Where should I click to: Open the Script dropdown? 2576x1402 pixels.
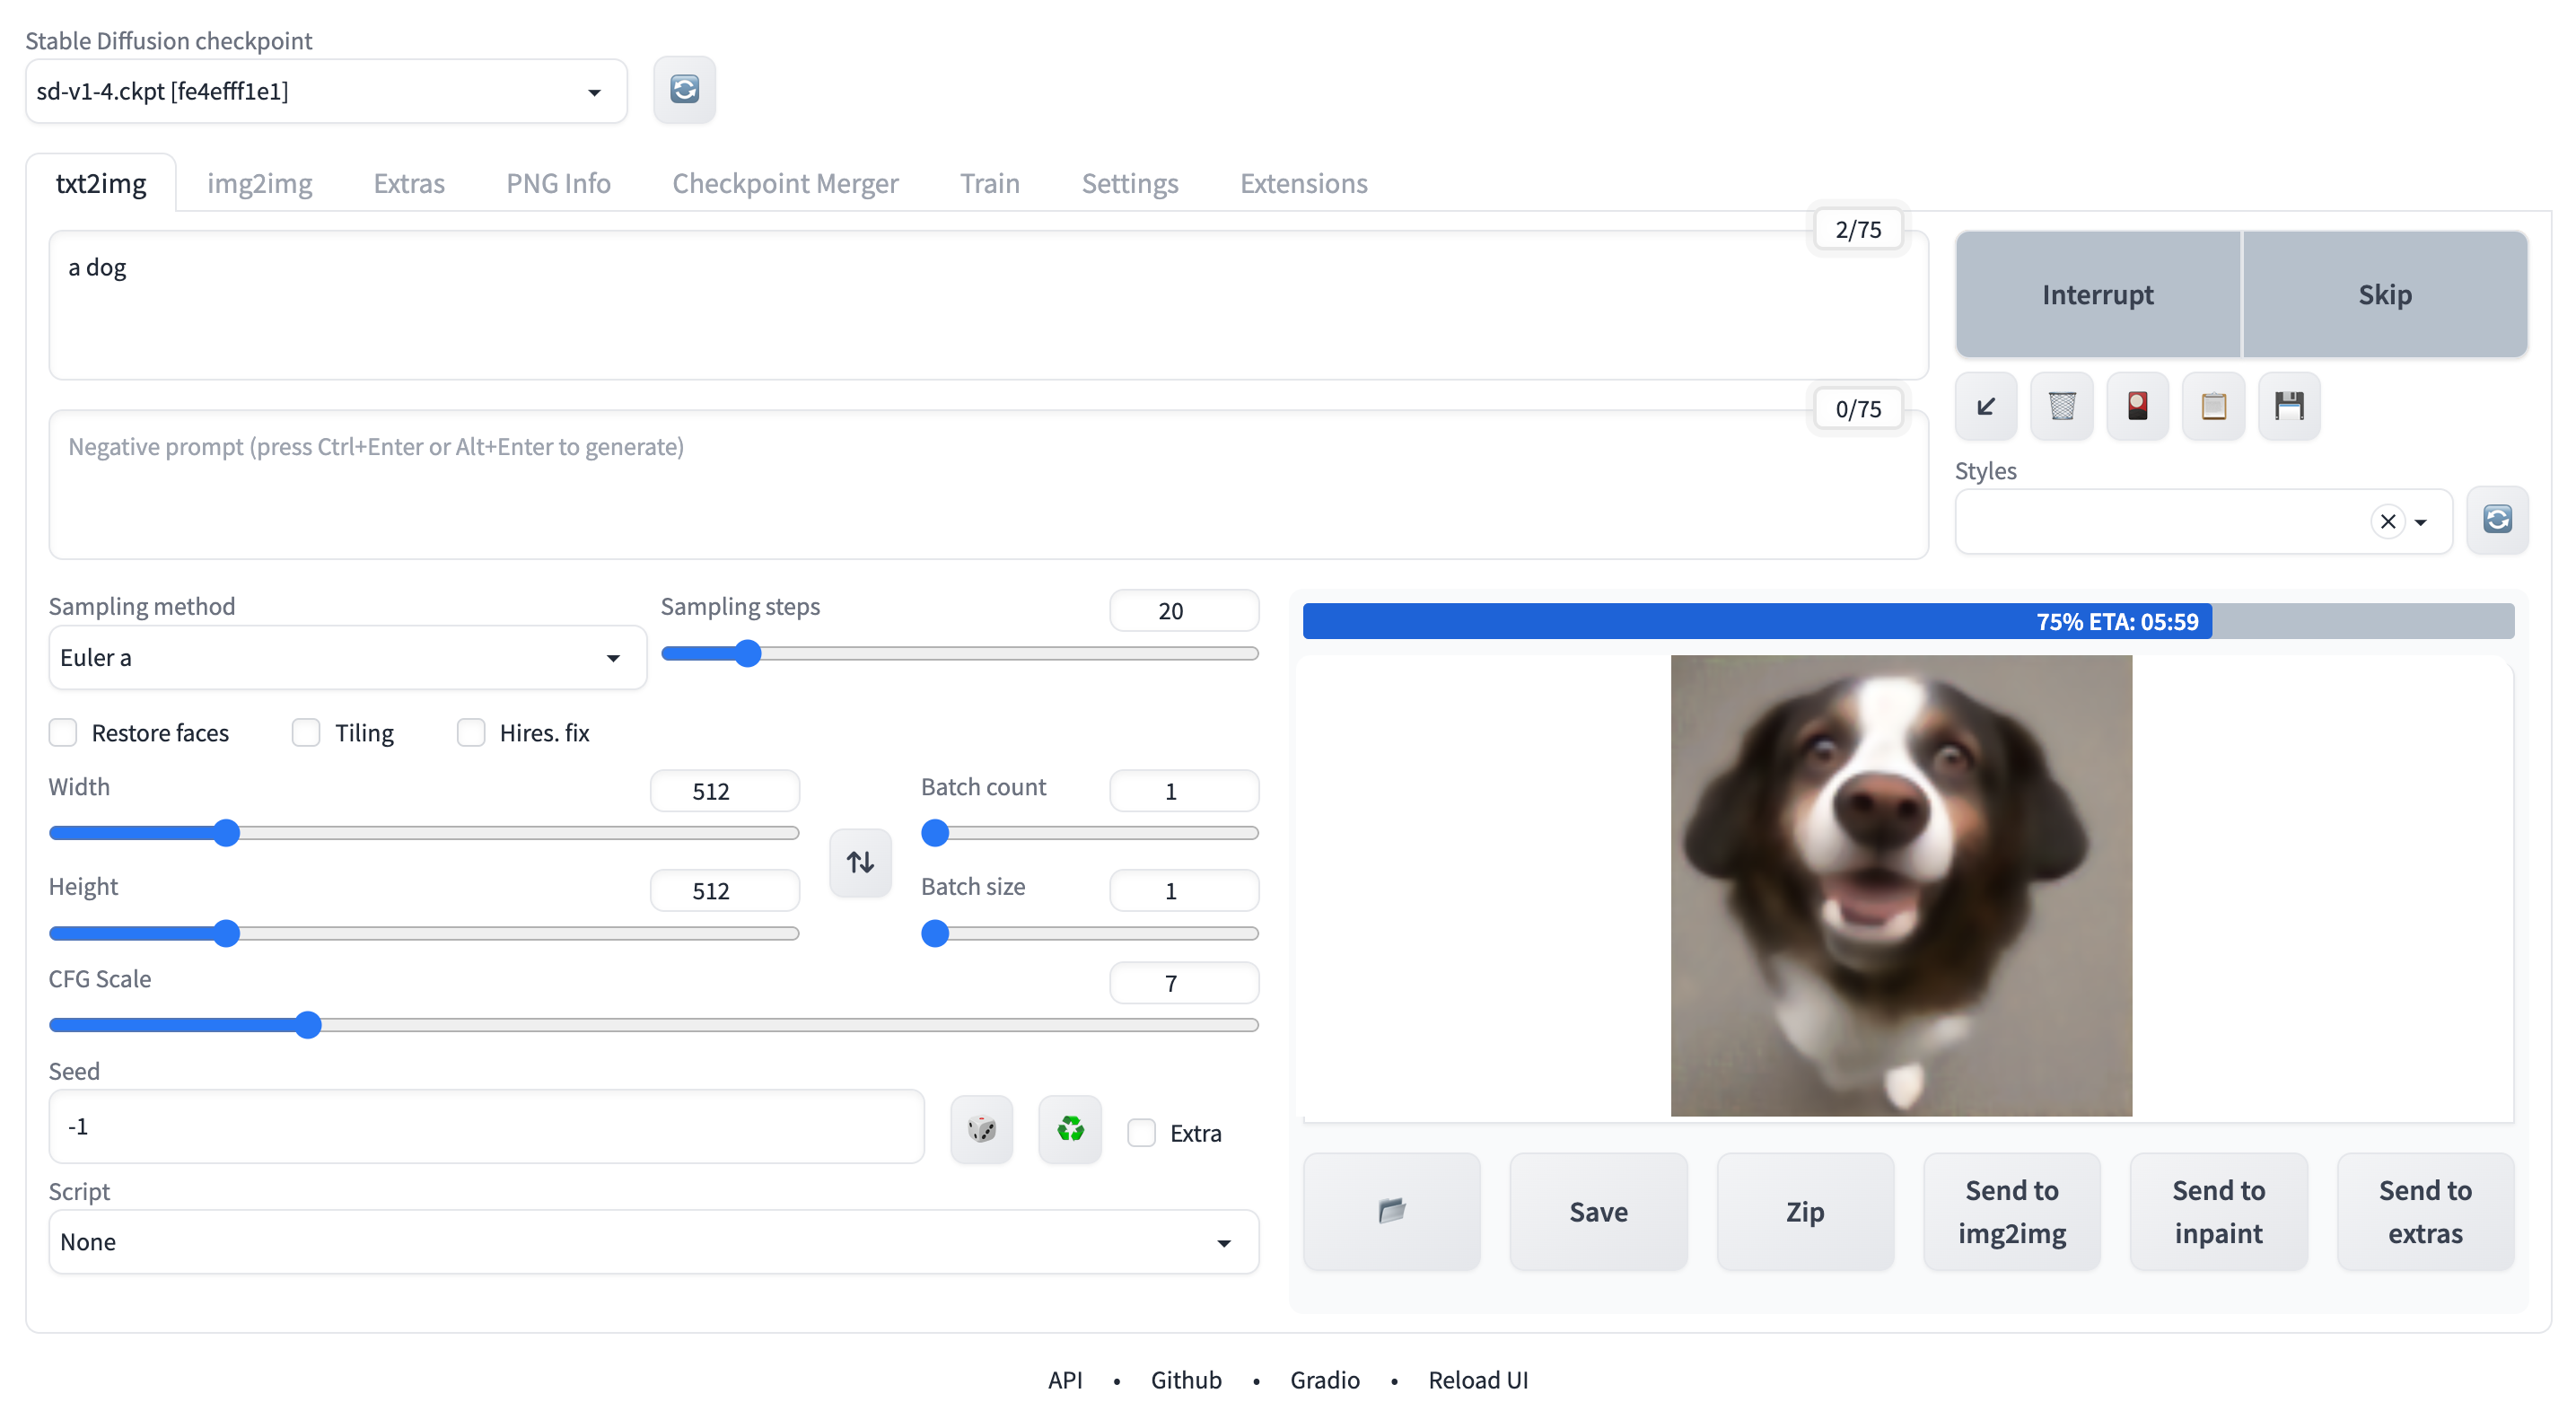pyautogui.click(x=652, y=1242)
